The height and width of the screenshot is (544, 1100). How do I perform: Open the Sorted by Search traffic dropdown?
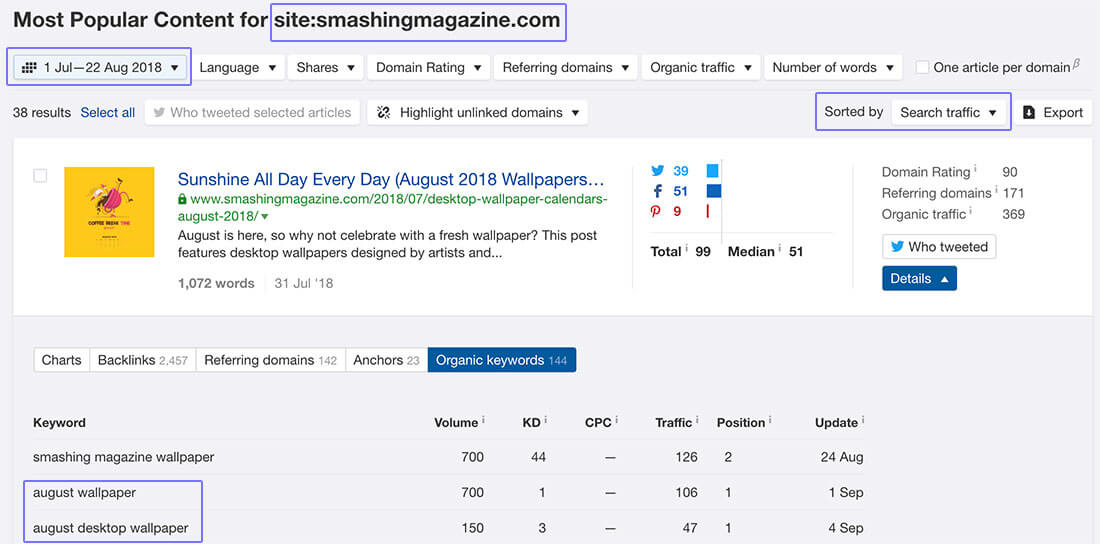(x=949, y=113)
